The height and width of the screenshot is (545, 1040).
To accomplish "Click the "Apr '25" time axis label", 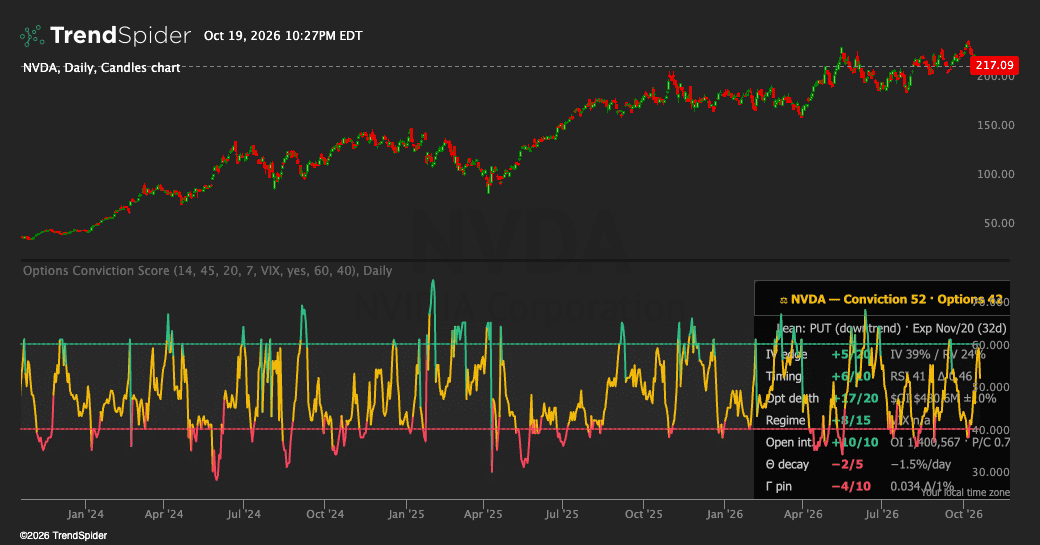I will point(483,514).
